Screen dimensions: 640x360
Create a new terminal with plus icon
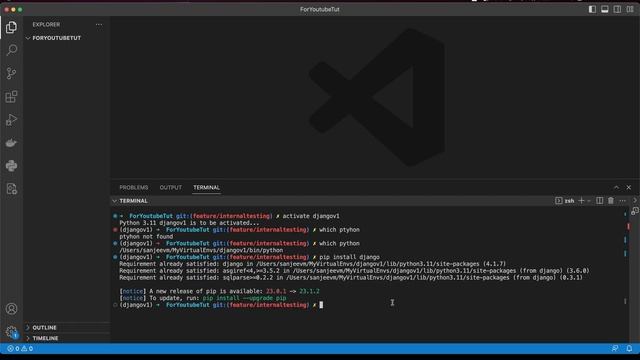click(x=581, y=201)
